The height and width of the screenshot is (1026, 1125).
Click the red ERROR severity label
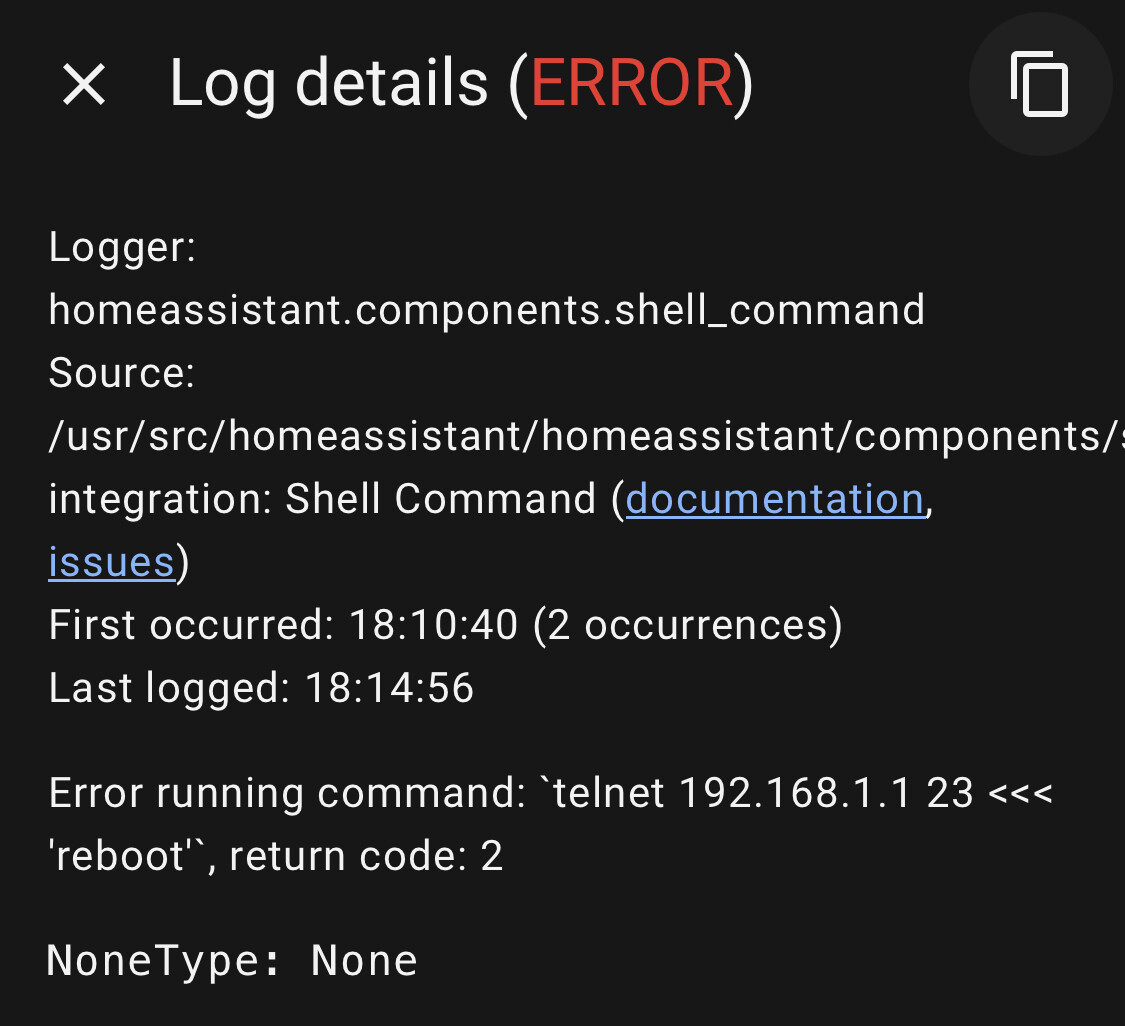tap(632, 83)
